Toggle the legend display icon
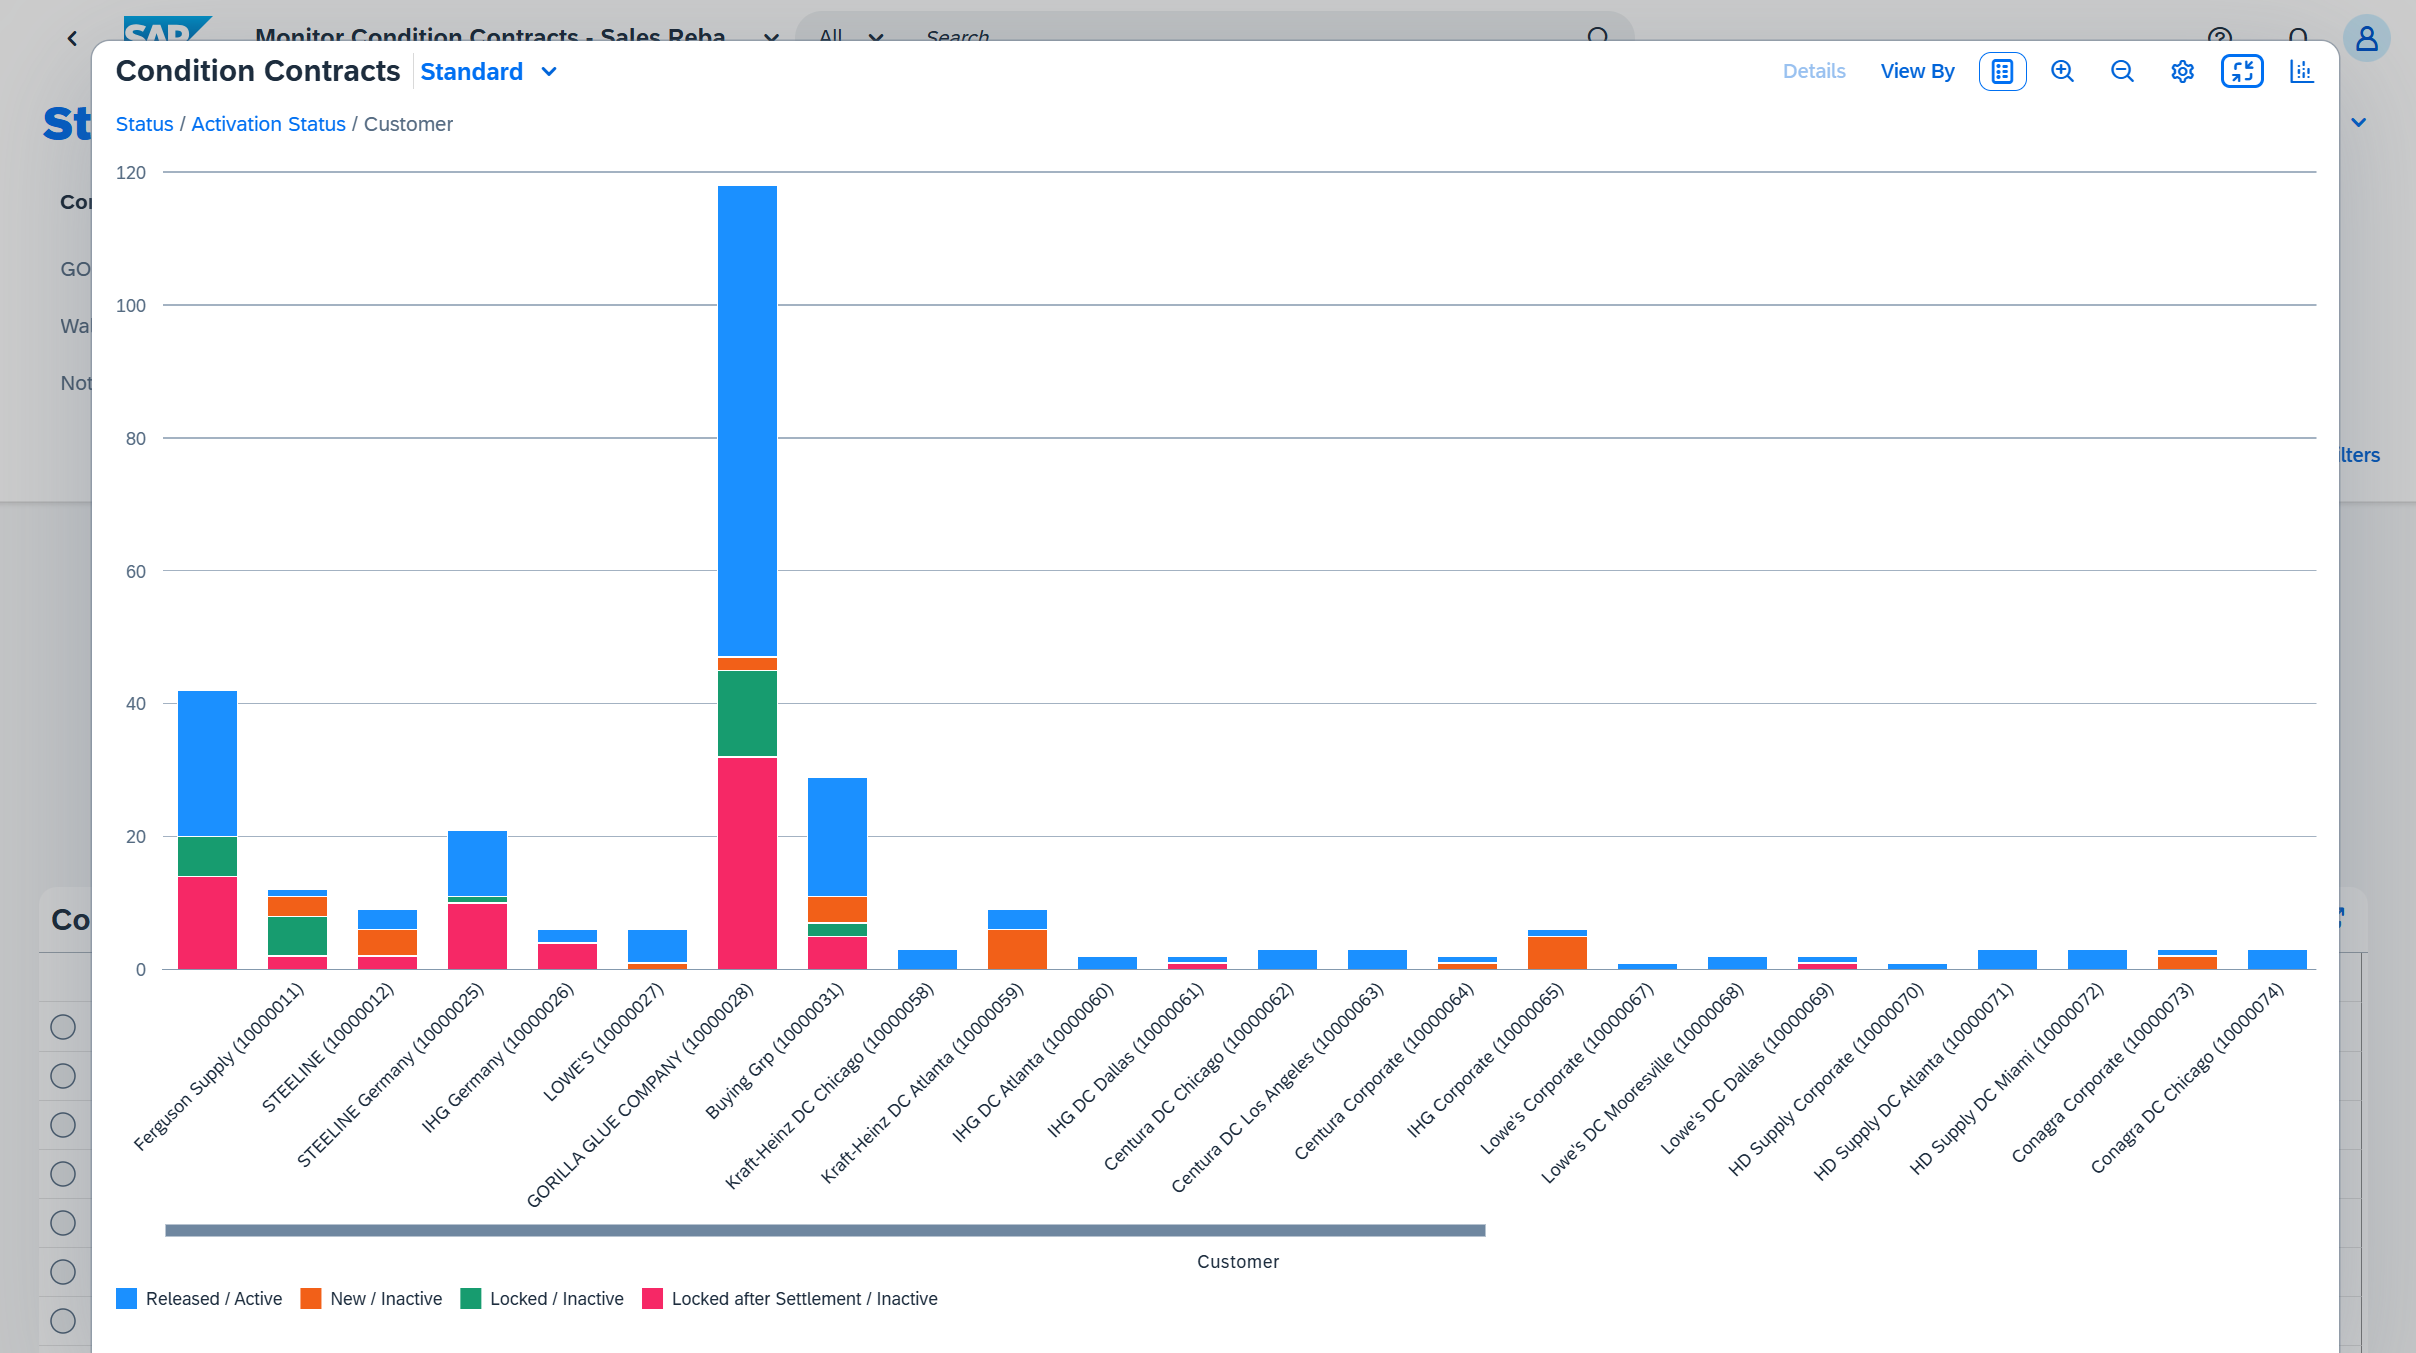The width and height of the screenshot is (2416, 1353). pos(2002,71)
